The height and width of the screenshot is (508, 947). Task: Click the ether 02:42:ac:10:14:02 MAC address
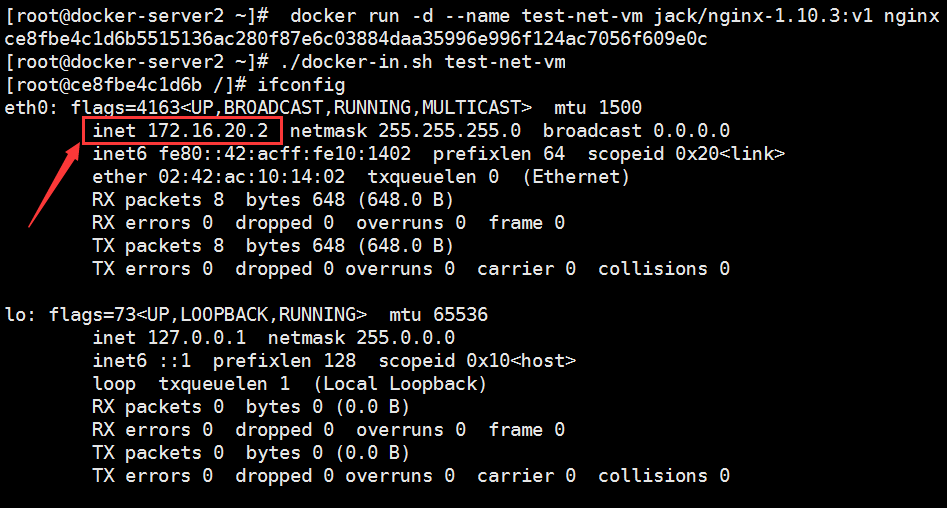coord(219,176)
